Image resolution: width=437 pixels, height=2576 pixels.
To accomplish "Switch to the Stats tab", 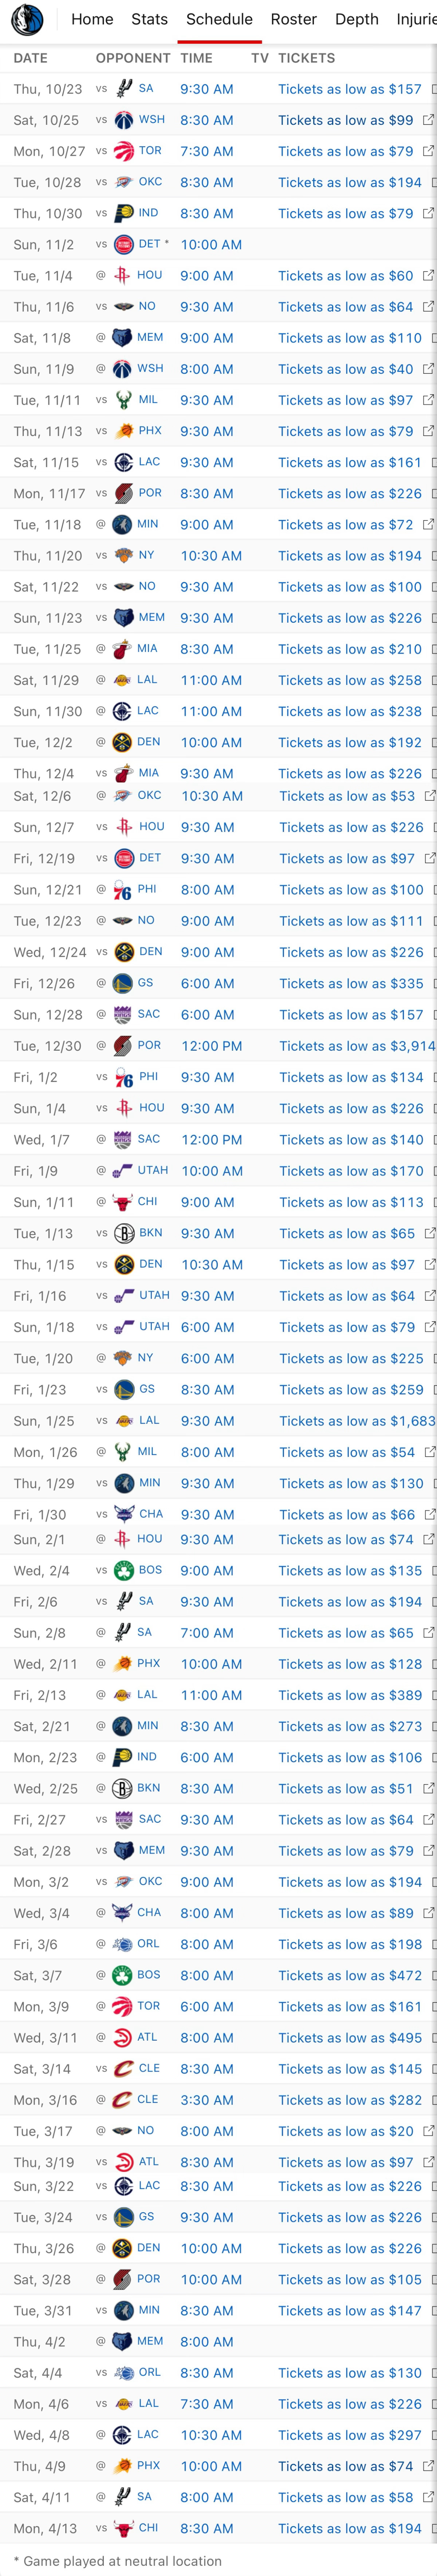I will 149,19.
